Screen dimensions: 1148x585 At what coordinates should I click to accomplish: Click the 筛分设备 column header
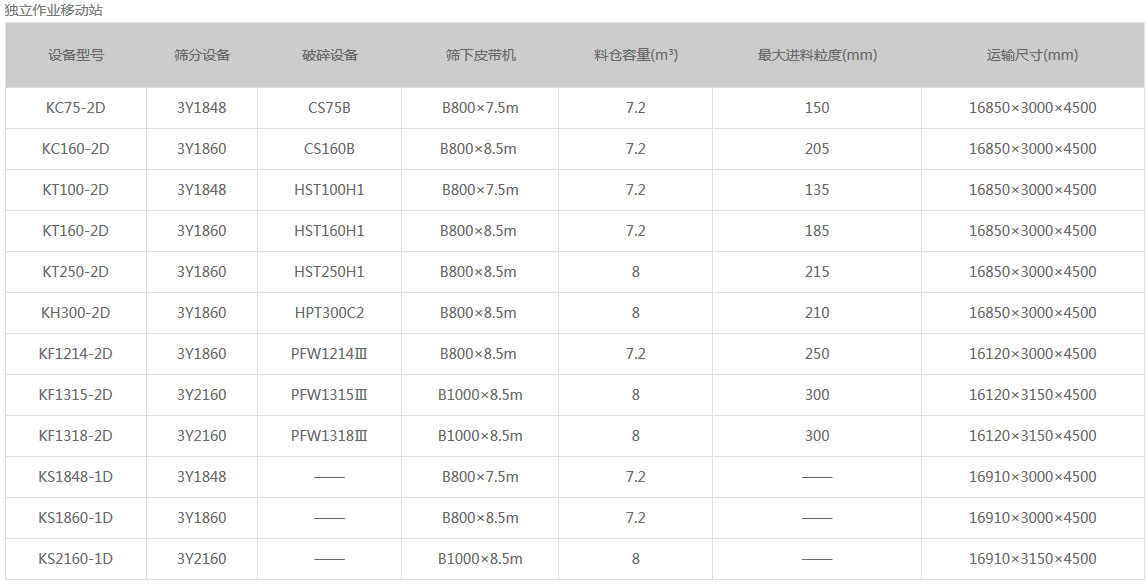click(202, 55)
